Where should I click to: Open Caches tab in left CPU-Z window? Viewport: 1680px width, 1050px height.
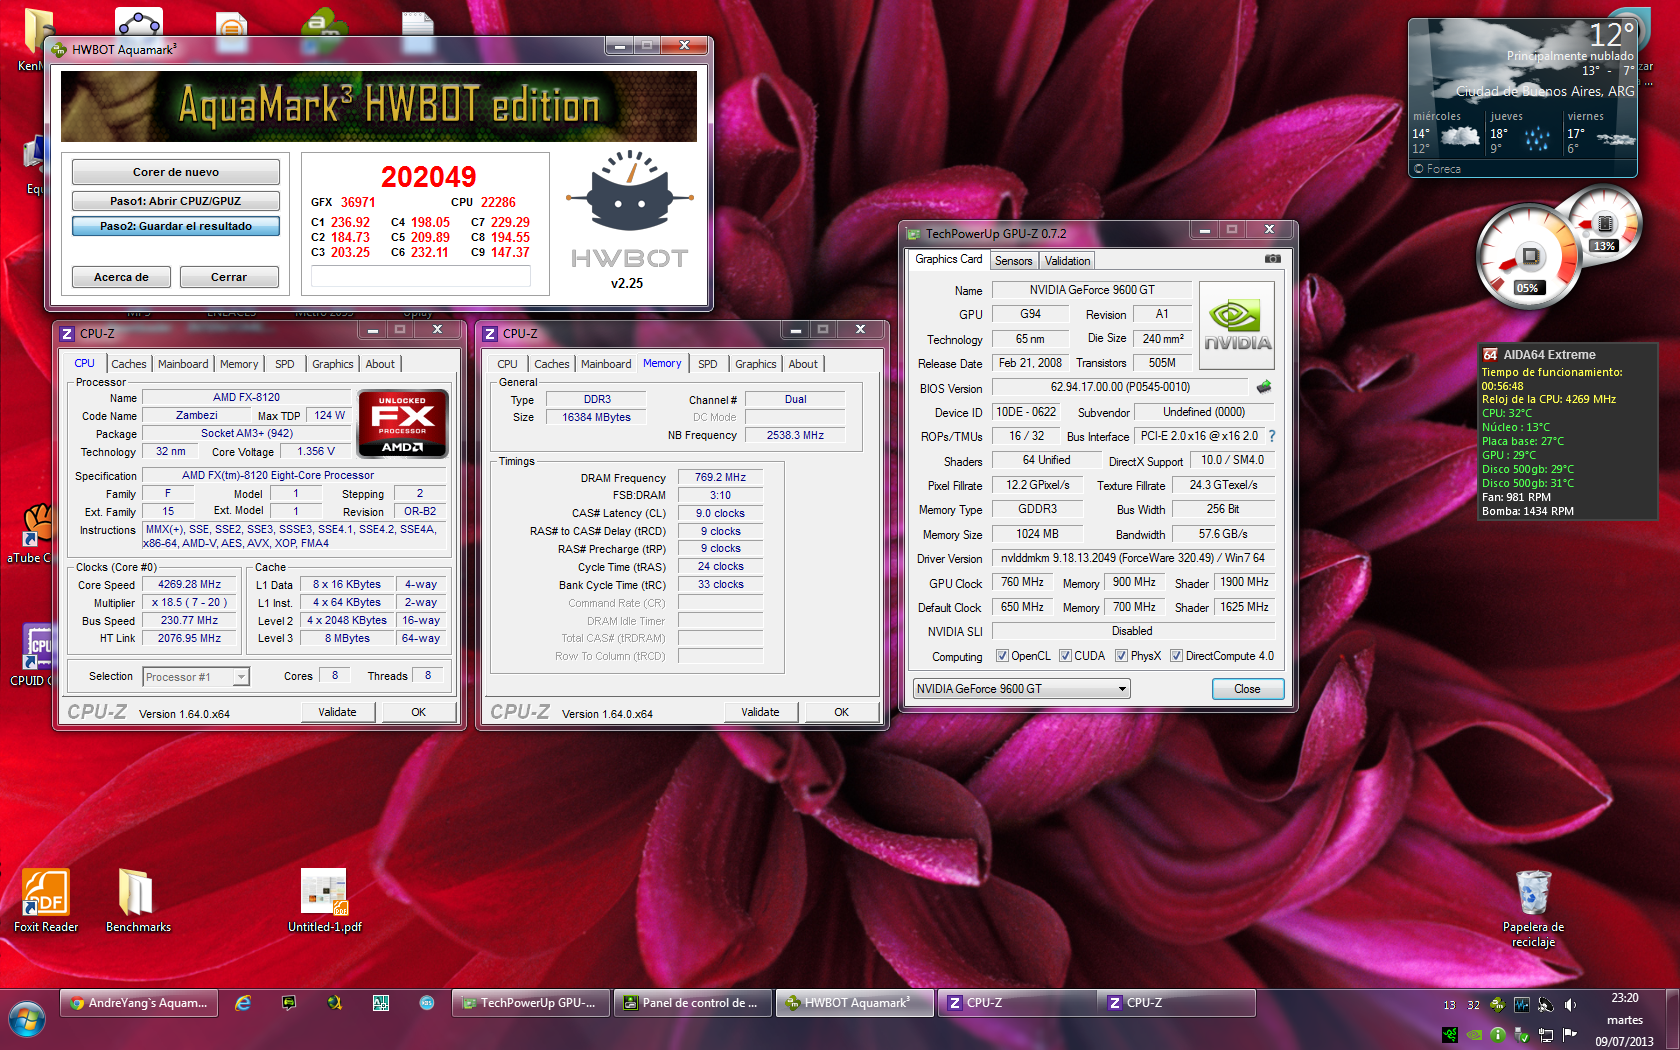(128, 364)
